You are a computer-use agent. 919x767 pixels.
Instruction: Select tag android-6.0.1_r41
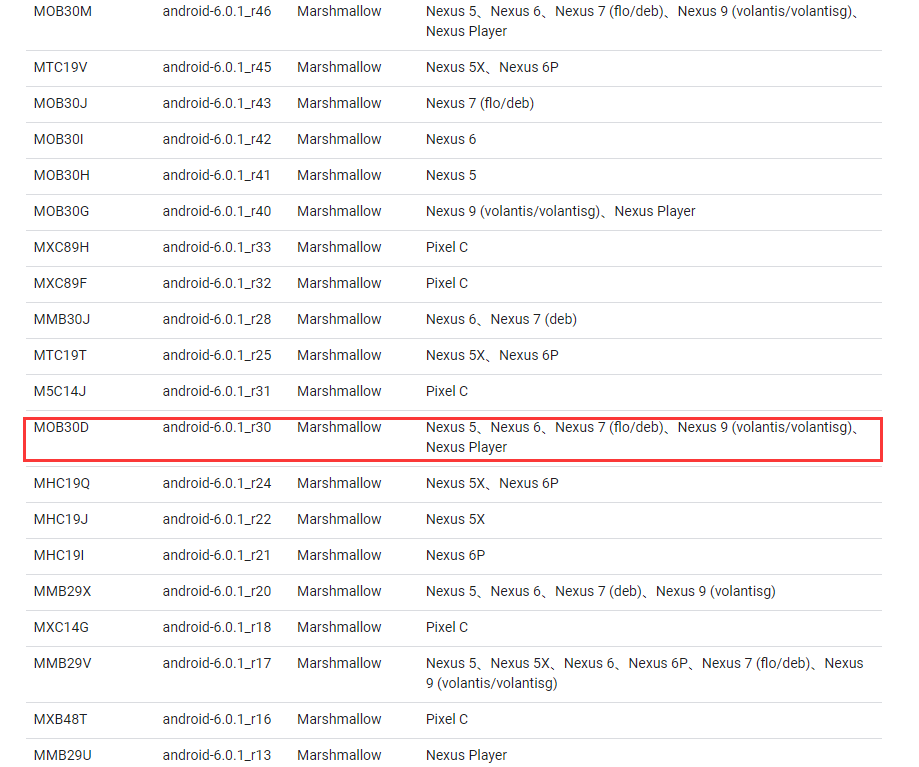tap(216, 175)
